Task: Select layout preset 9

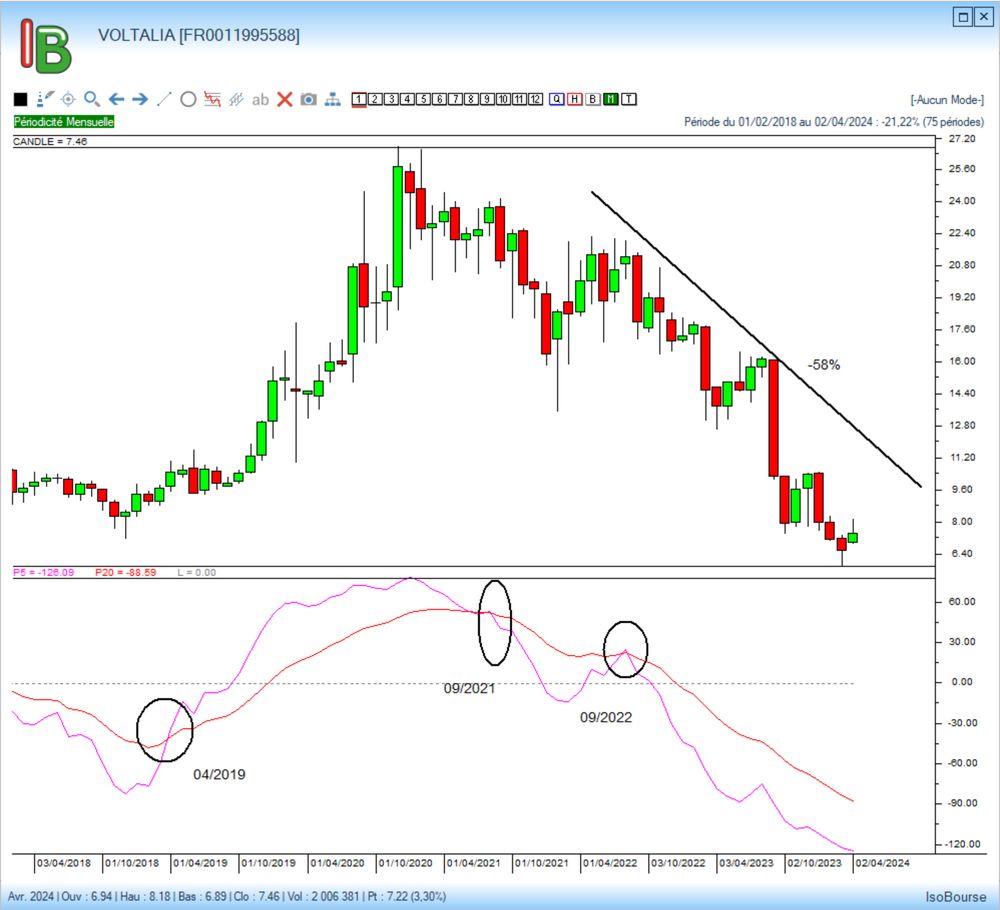Action: 487,99
